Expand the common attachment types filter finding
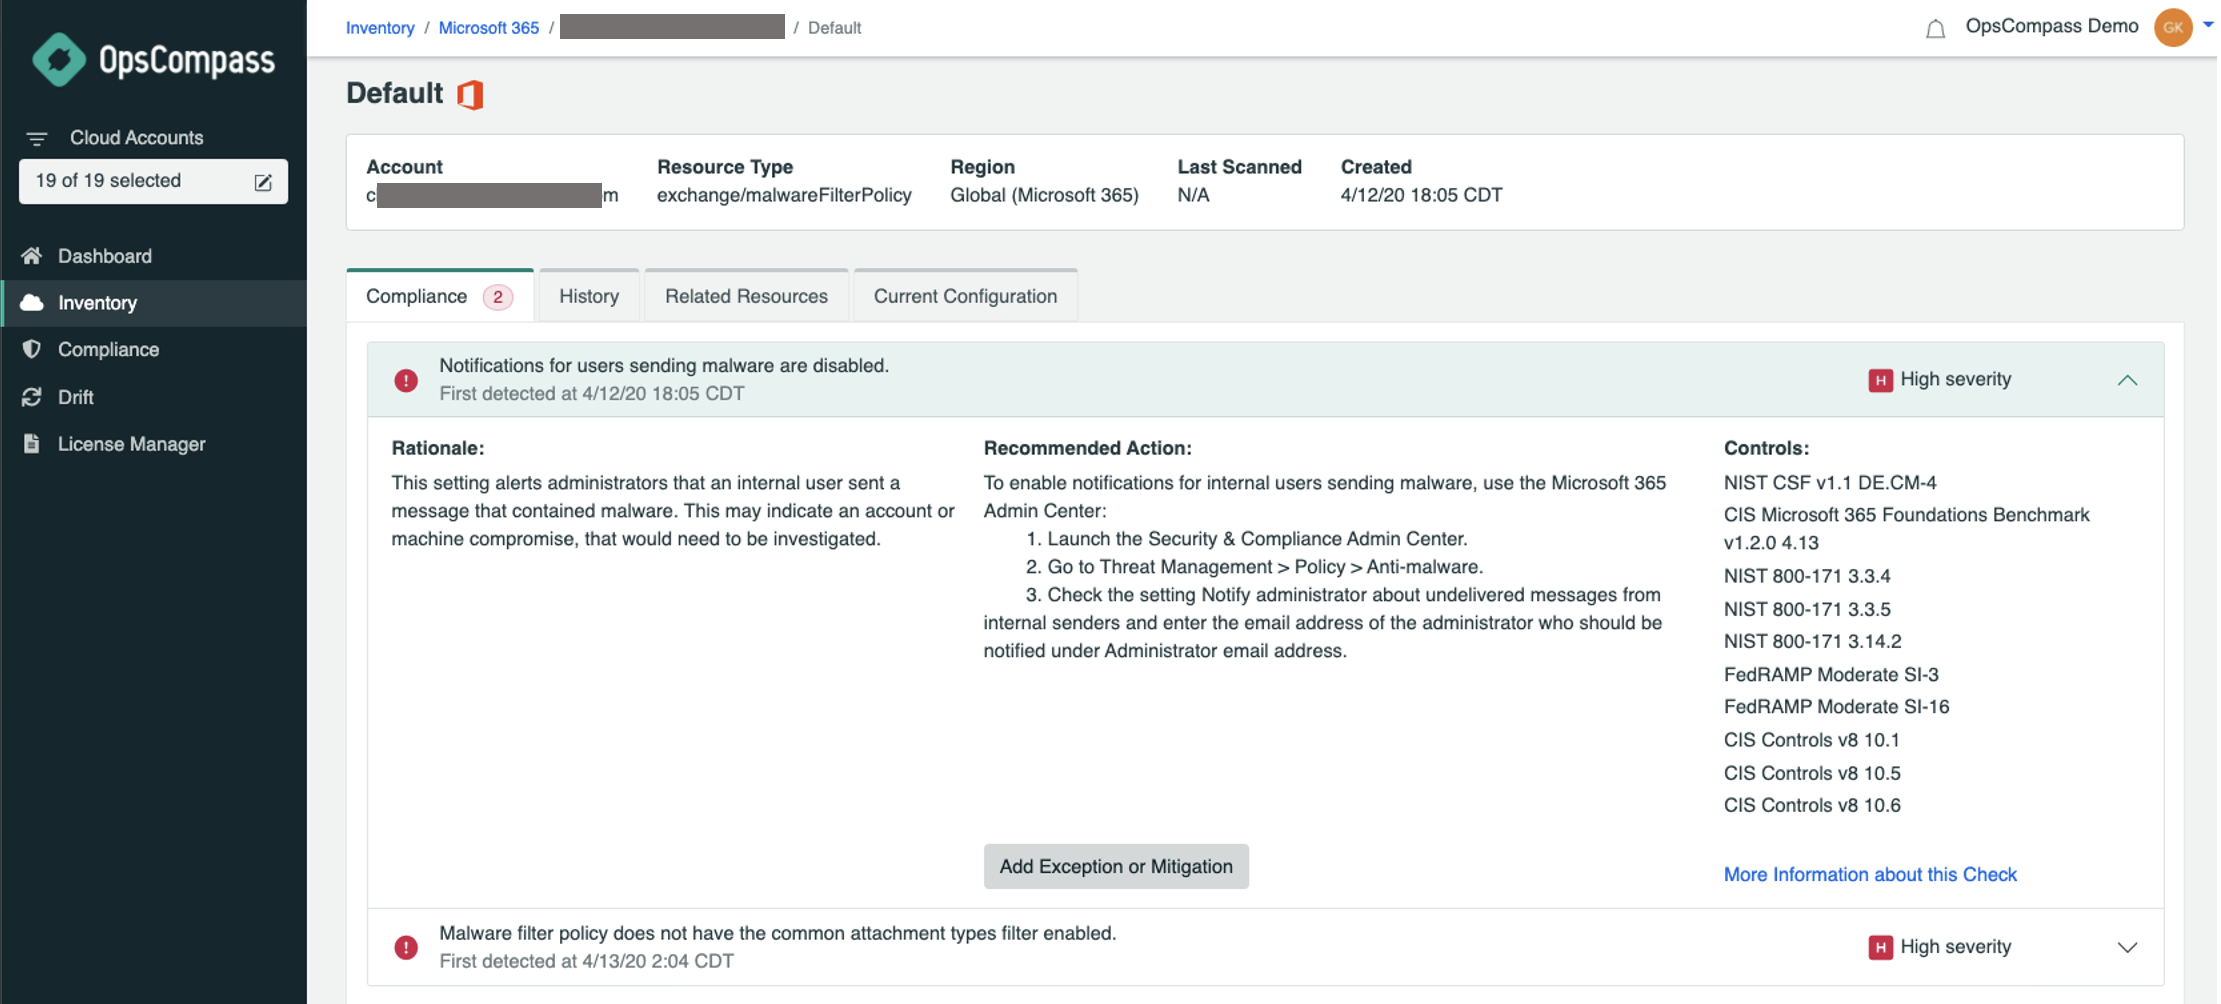Image resolution: width=2221 pixels, height=1004 pixels. [x=2127, y=947]
